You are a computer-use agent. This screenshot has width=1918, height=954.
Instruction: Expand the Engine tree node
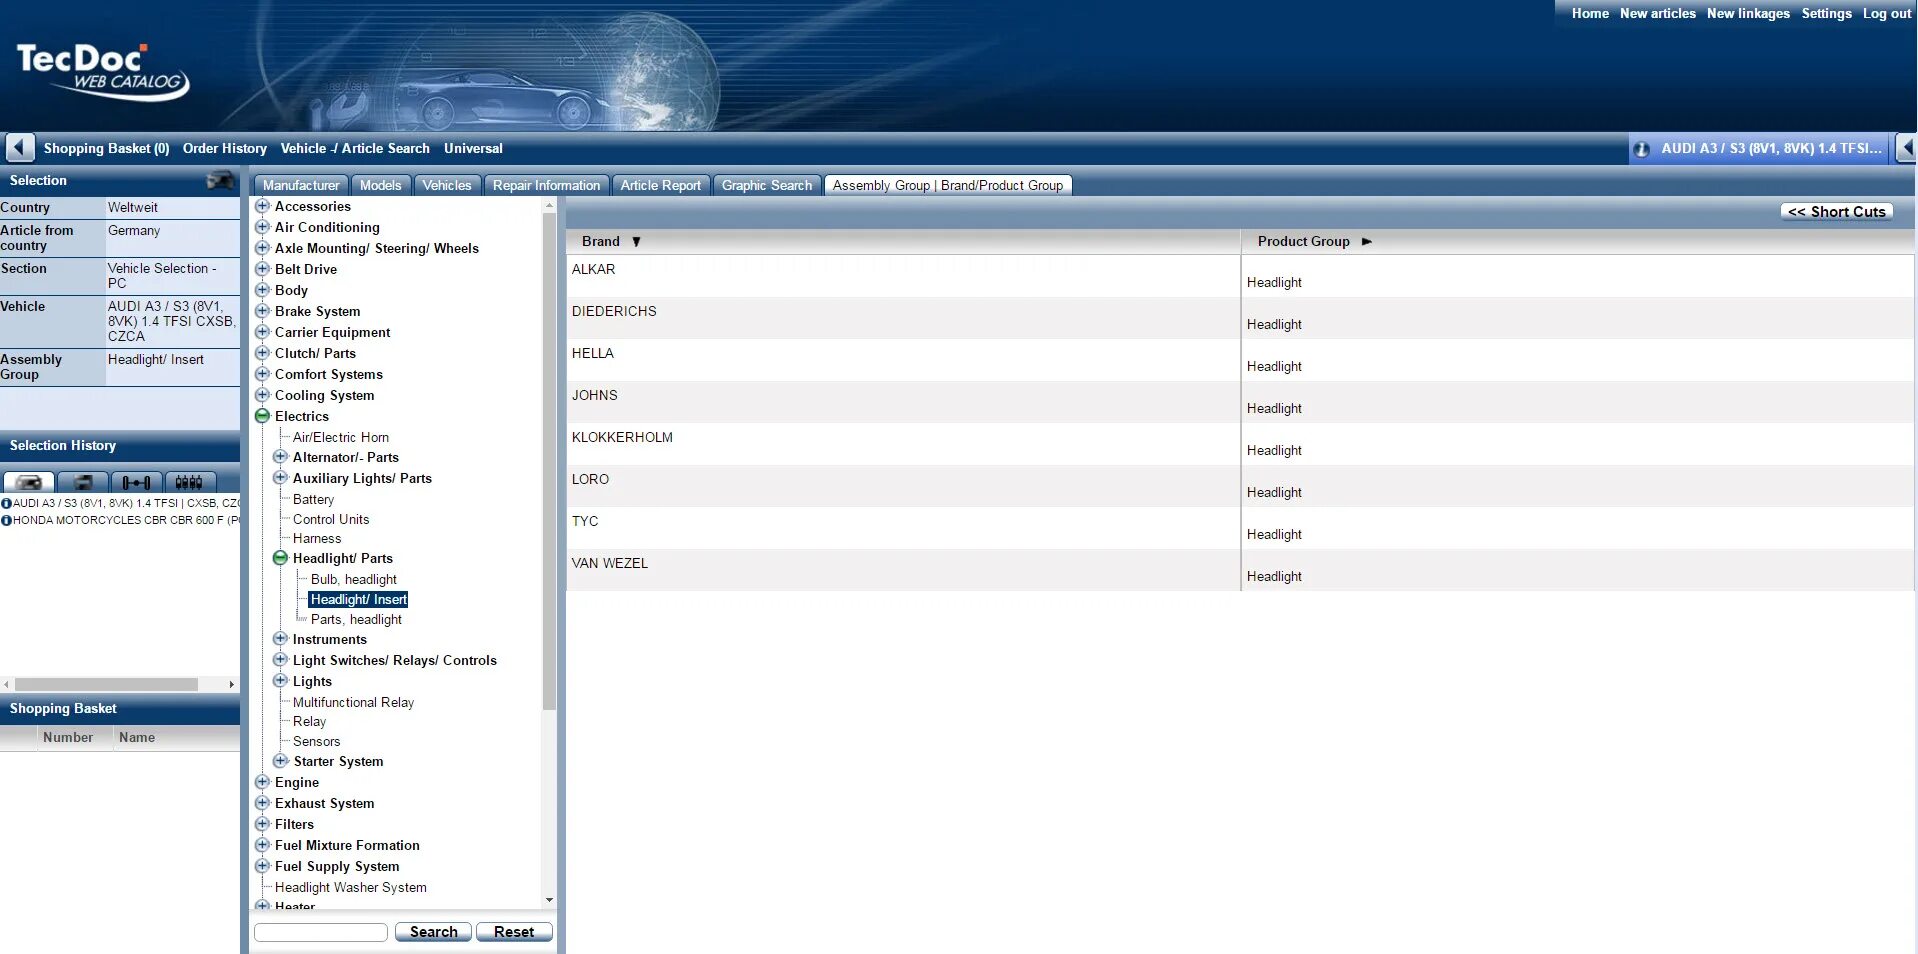click(x=262, y=782)
